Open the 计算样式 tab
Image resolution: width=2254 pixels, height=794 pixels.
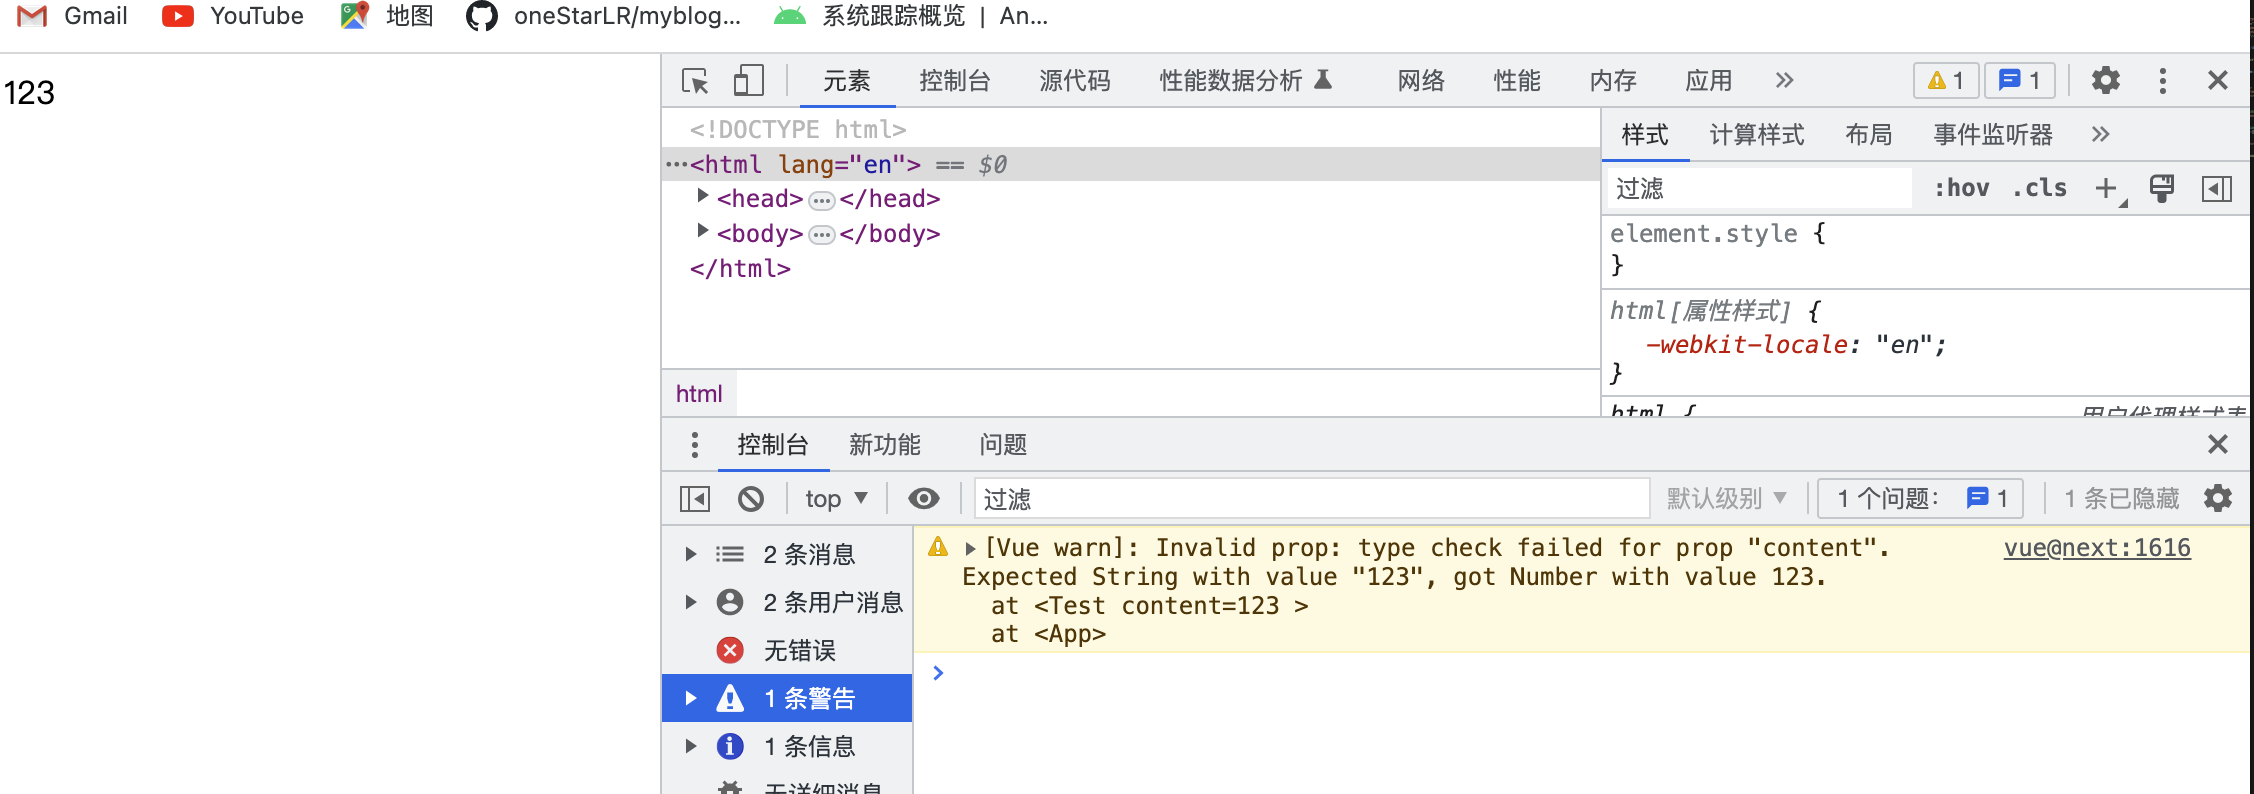1757,135
